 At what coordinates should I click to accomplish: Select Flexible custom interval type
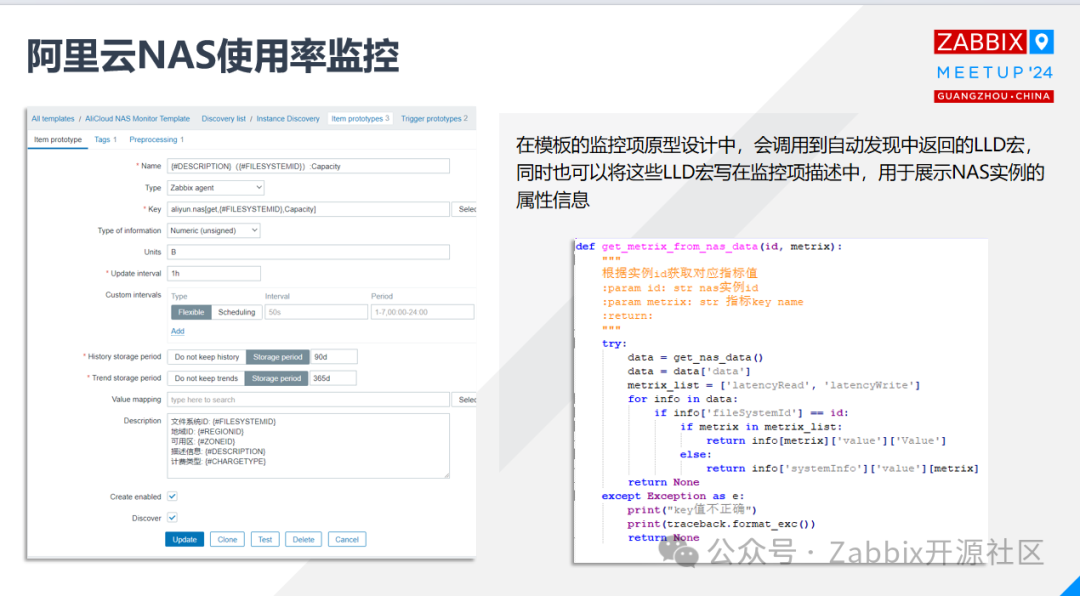tap(191, 312)
